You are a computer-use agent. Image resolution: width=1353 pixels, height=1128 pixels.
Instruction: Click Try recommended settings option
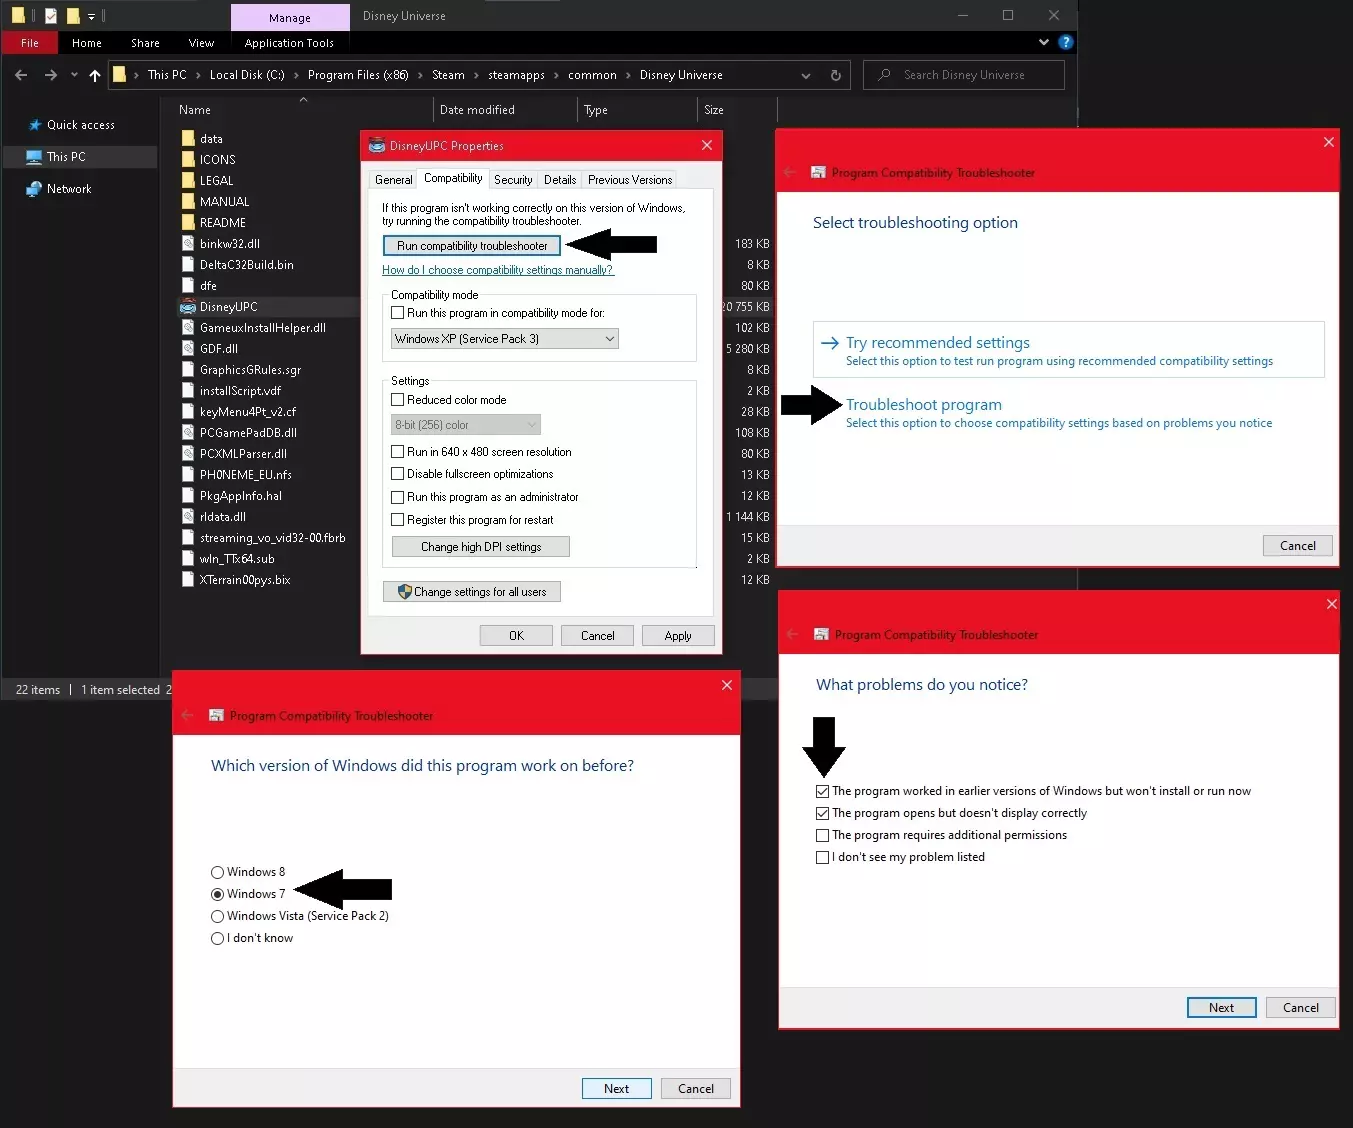click(x=1069, y=350)
